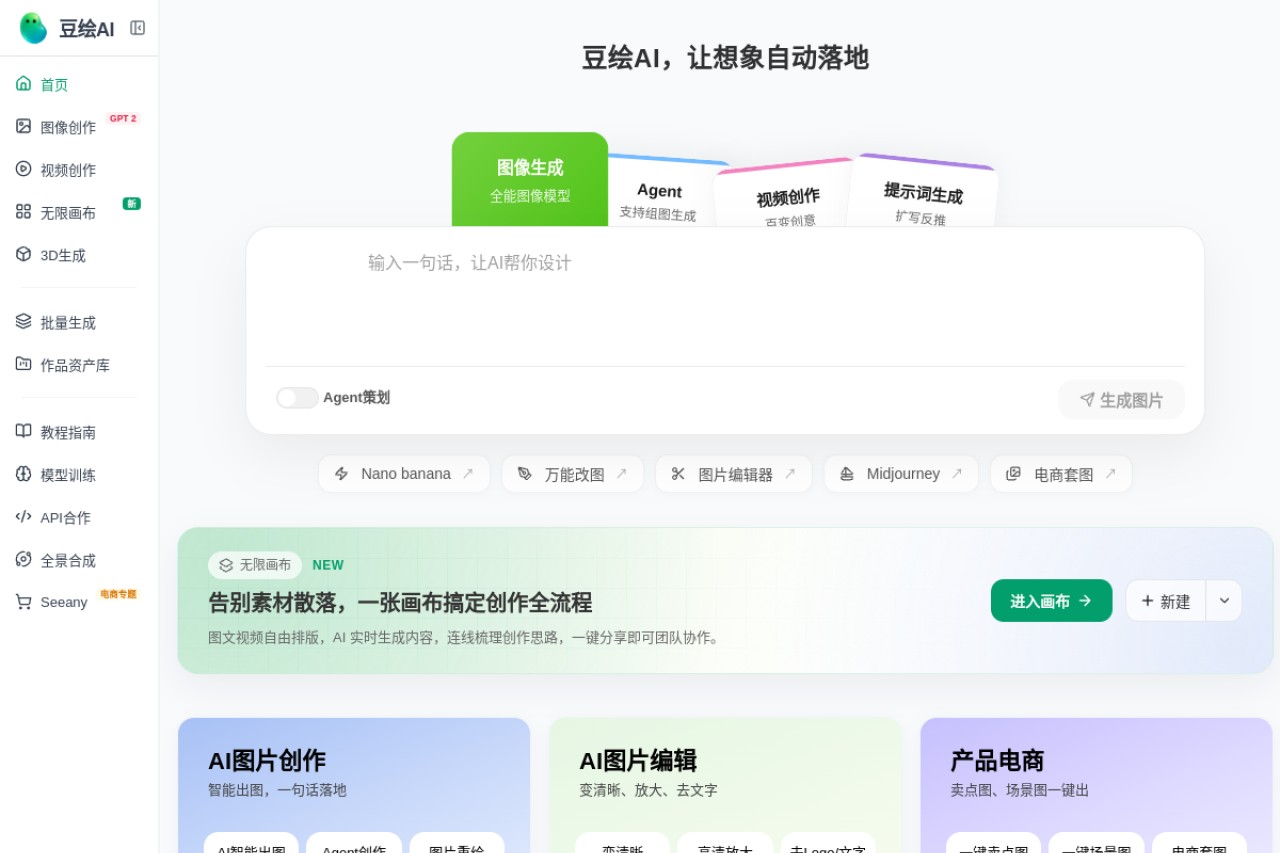
Task: Click the external arrow on Nano banana
Action: point(468,474)
